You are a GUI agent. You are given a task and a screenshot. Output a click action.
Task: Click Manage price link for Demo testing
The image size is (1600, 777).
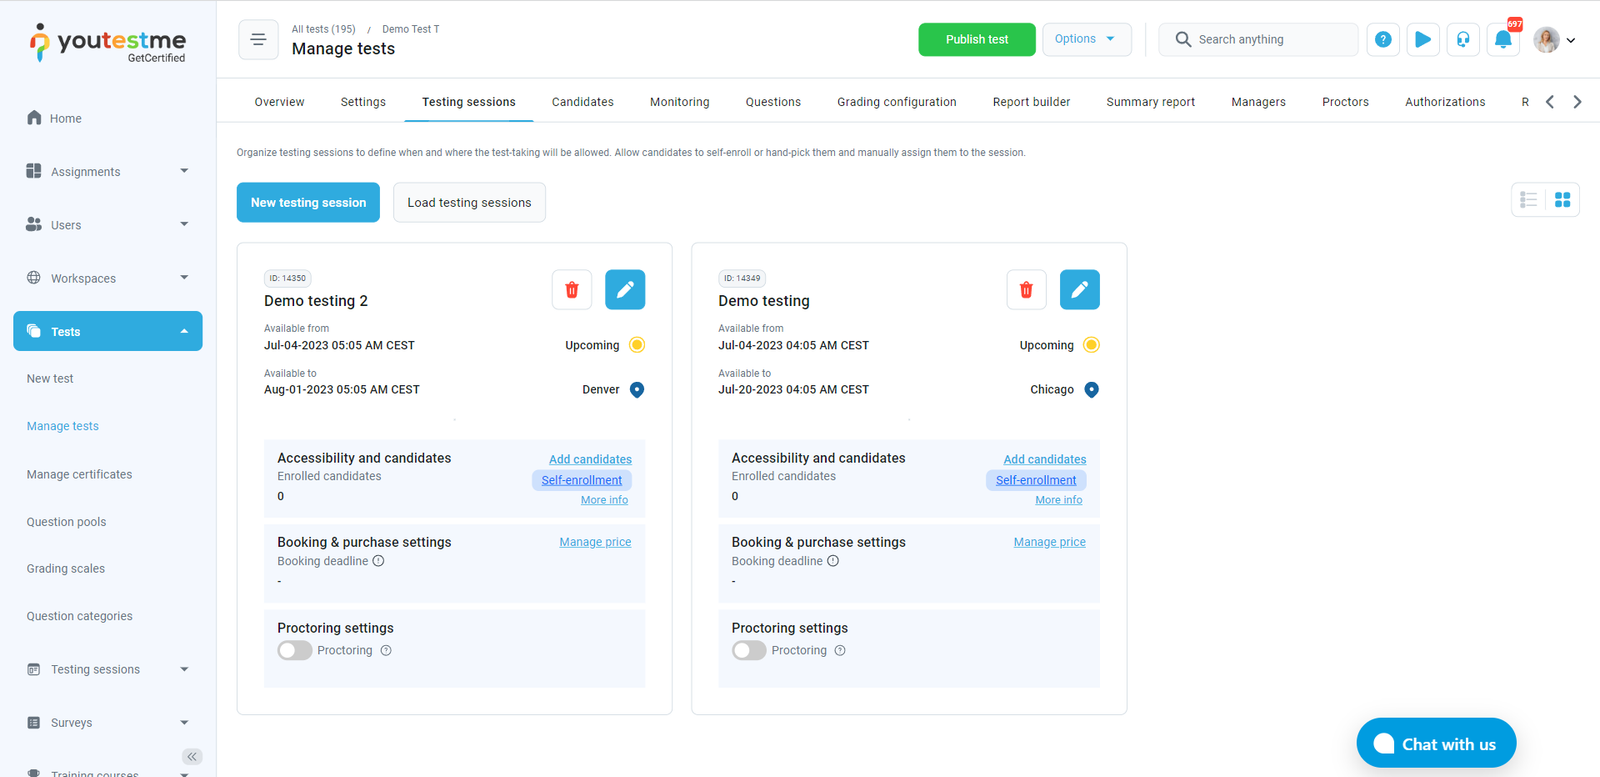[1049, 542]
